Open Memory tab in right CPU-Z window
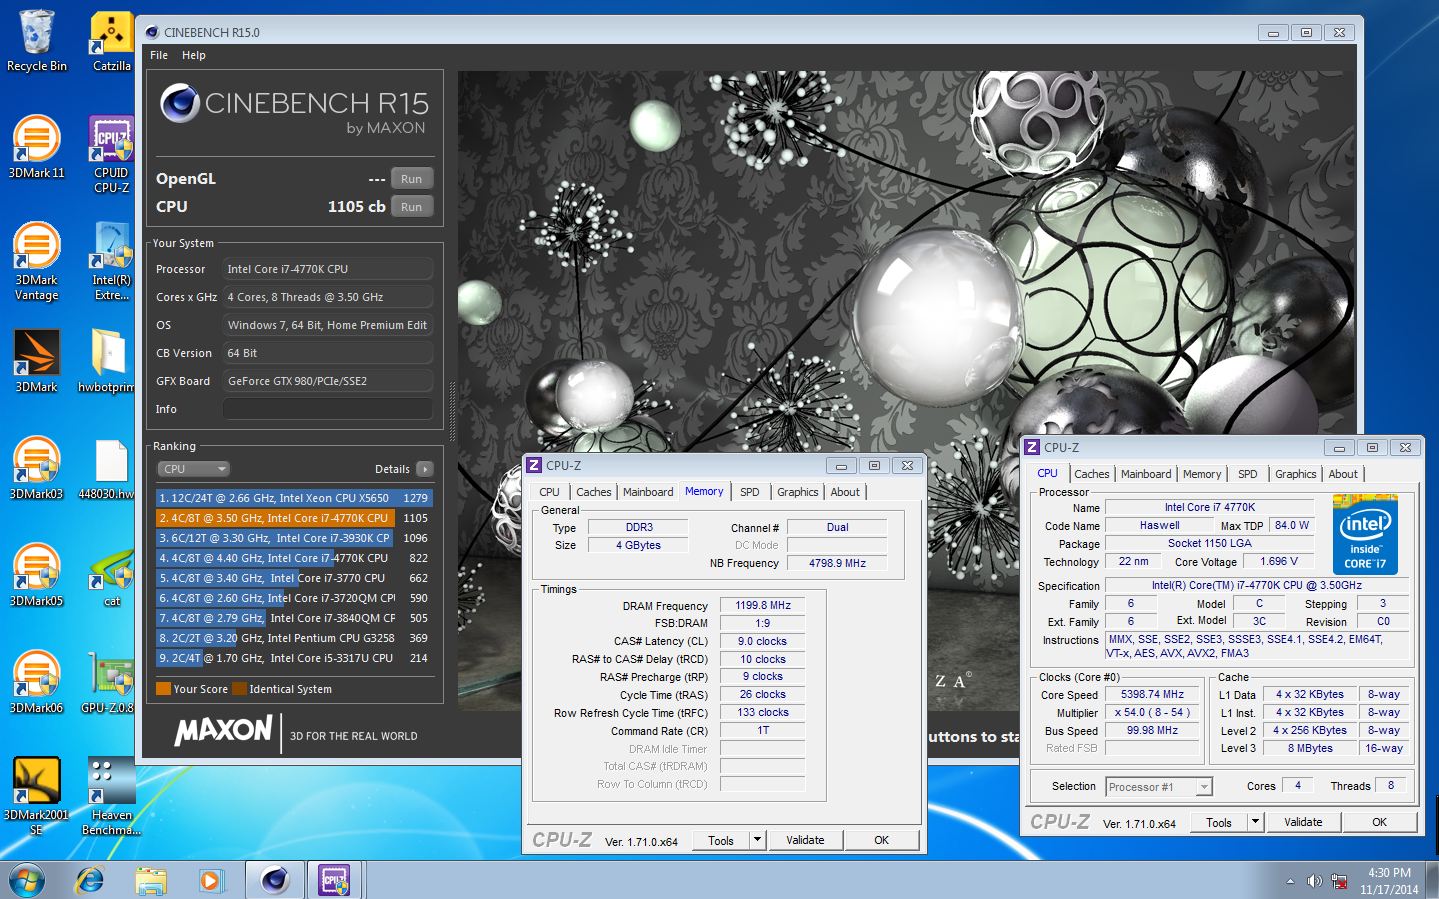The height and width of the screenshot is (899, 1439). [x=1202, y=474]
